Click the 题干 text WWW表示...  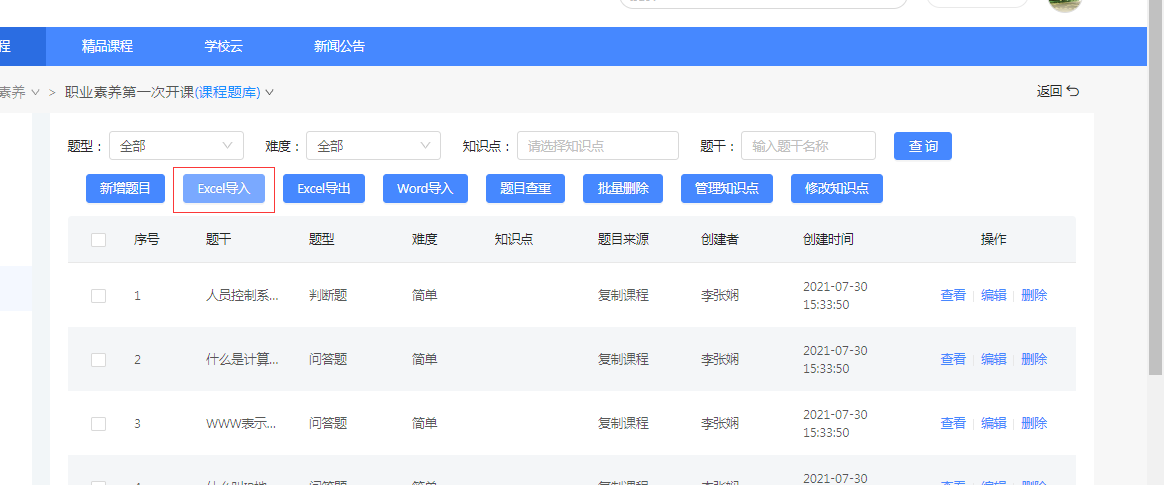tap(243, 424)
